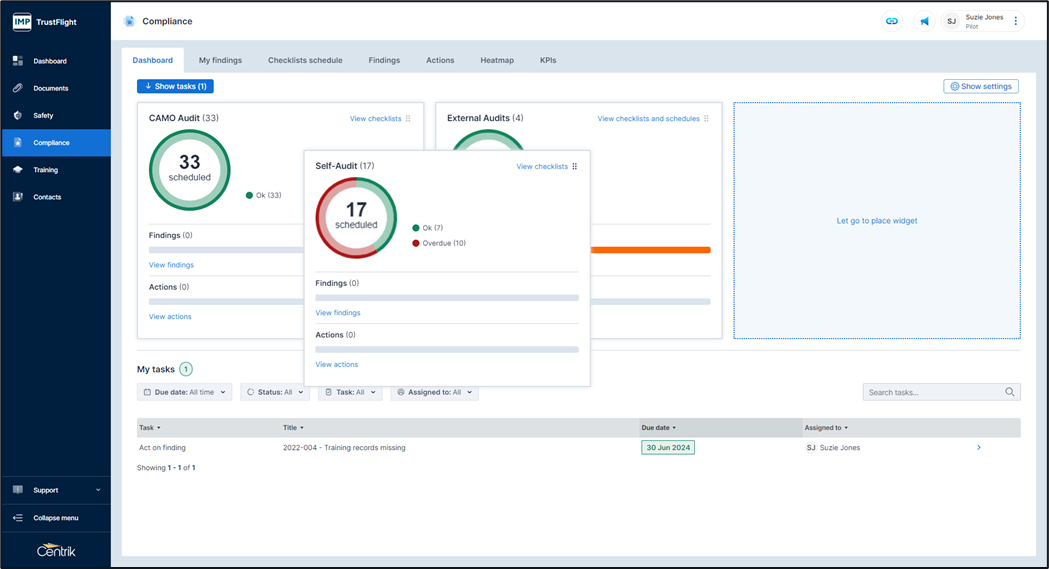This screenshot has height=569, width=1049.
Task: Click the Contacts icon in sidebar
Action: tap(18, 197)
